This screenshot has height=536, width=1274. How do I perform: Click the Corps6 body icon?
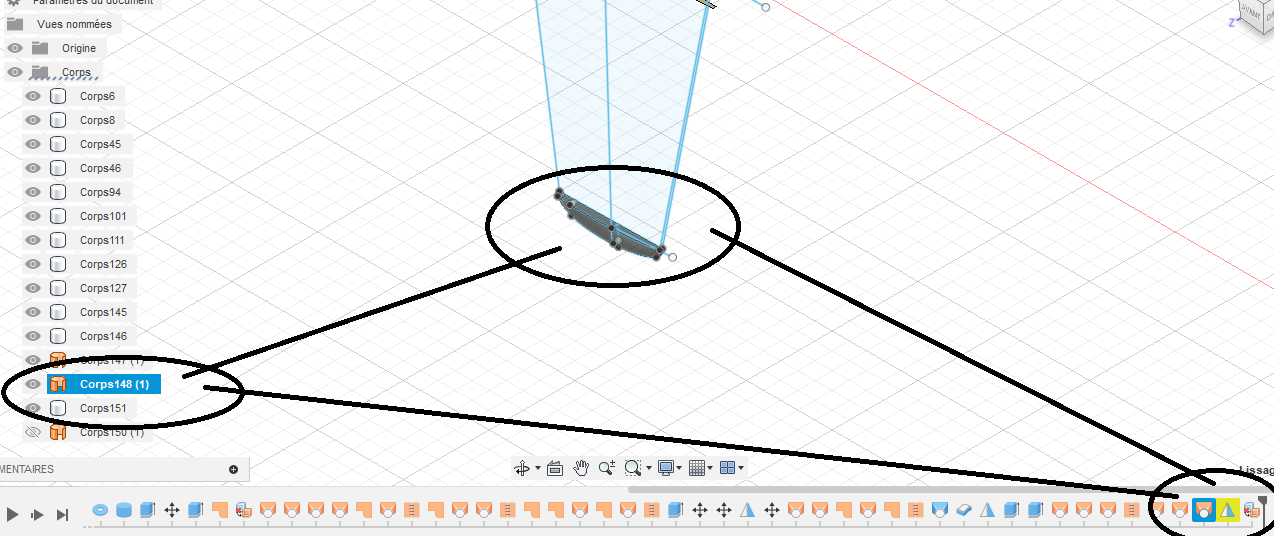pyautogui.click(x=58, y=96)
